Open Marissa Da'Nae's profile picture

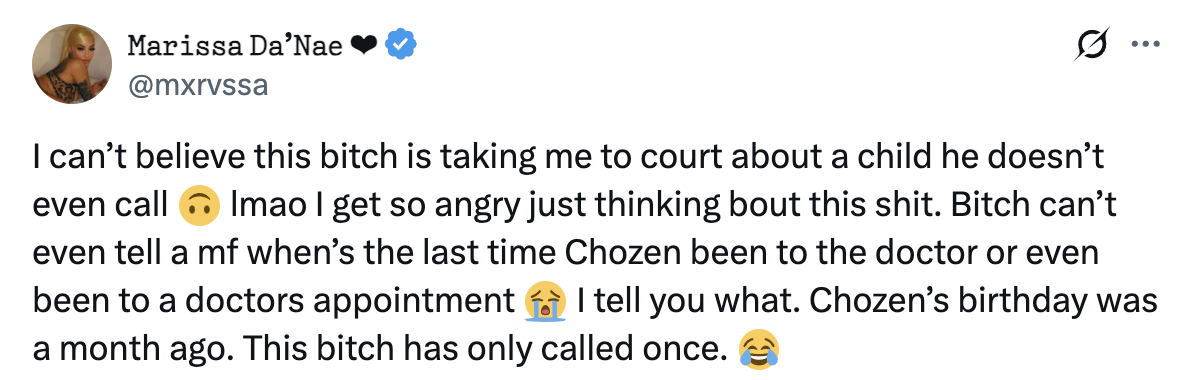click(72, 64)
